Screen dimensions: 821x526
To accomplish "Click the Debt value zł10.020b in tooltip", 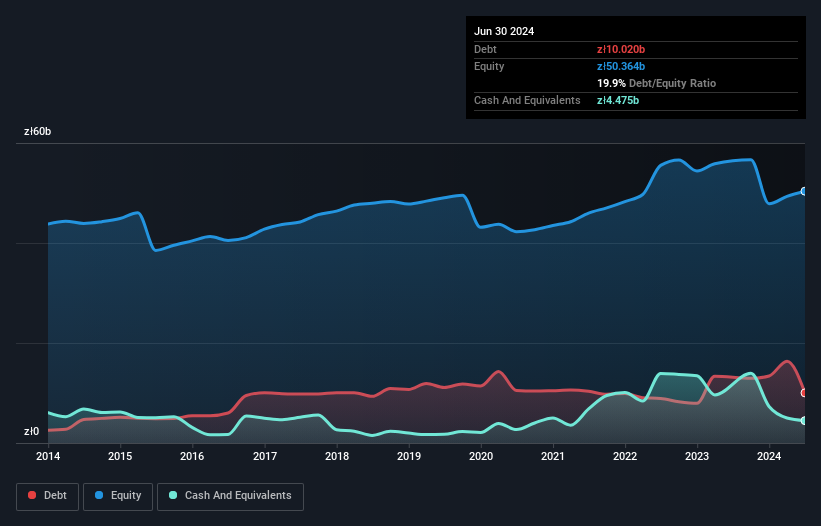I will [621, 49].
